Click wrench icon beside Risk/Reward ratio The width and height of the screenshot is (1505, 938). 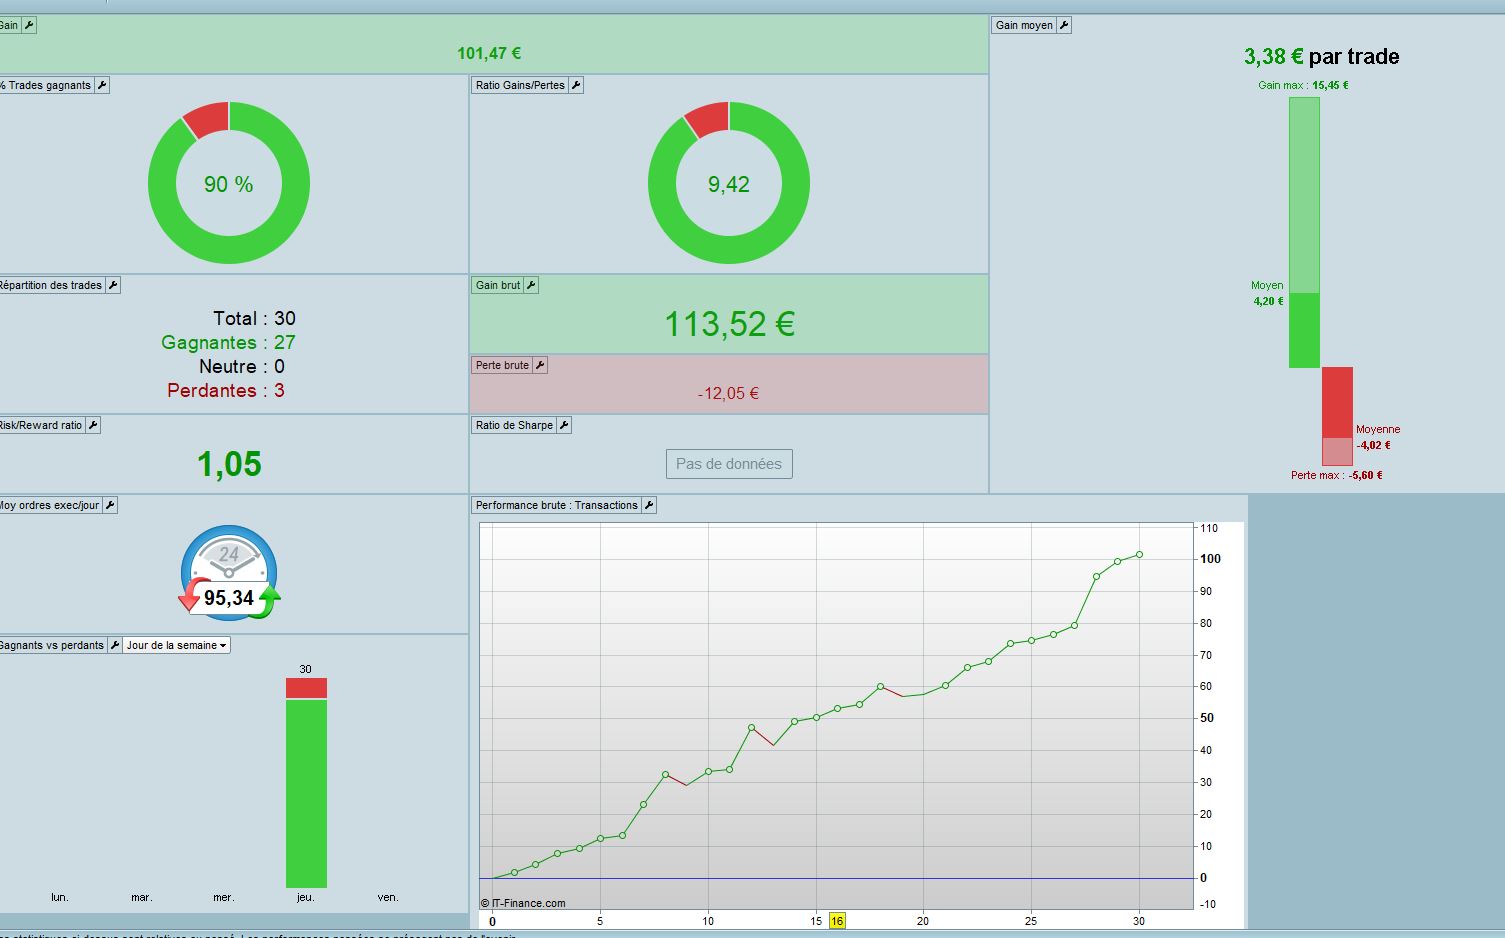coord(93,425)
